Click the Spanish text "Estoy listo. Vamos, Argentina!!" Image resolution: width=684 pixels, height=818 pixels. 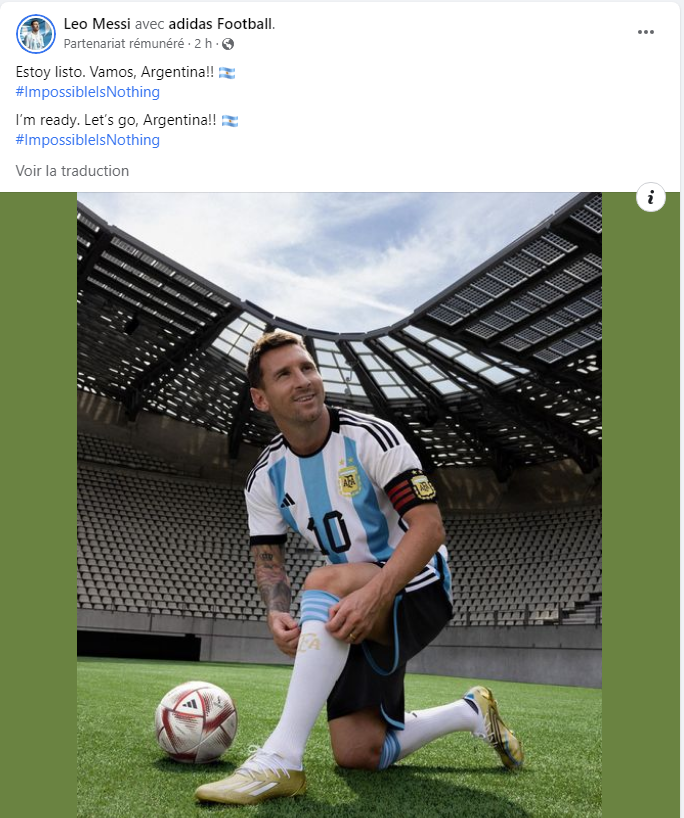115,72
